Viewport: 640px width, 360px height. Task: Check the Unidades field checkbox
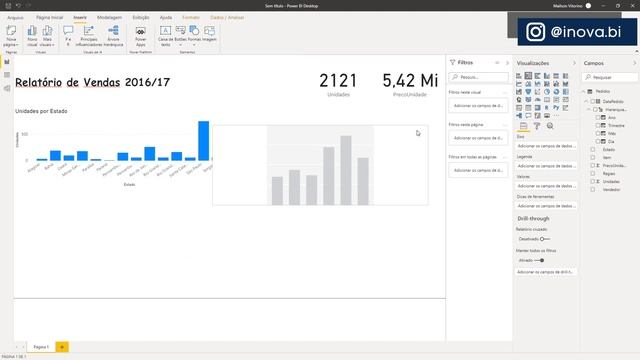pyautogui.click(x=593, y=182)
